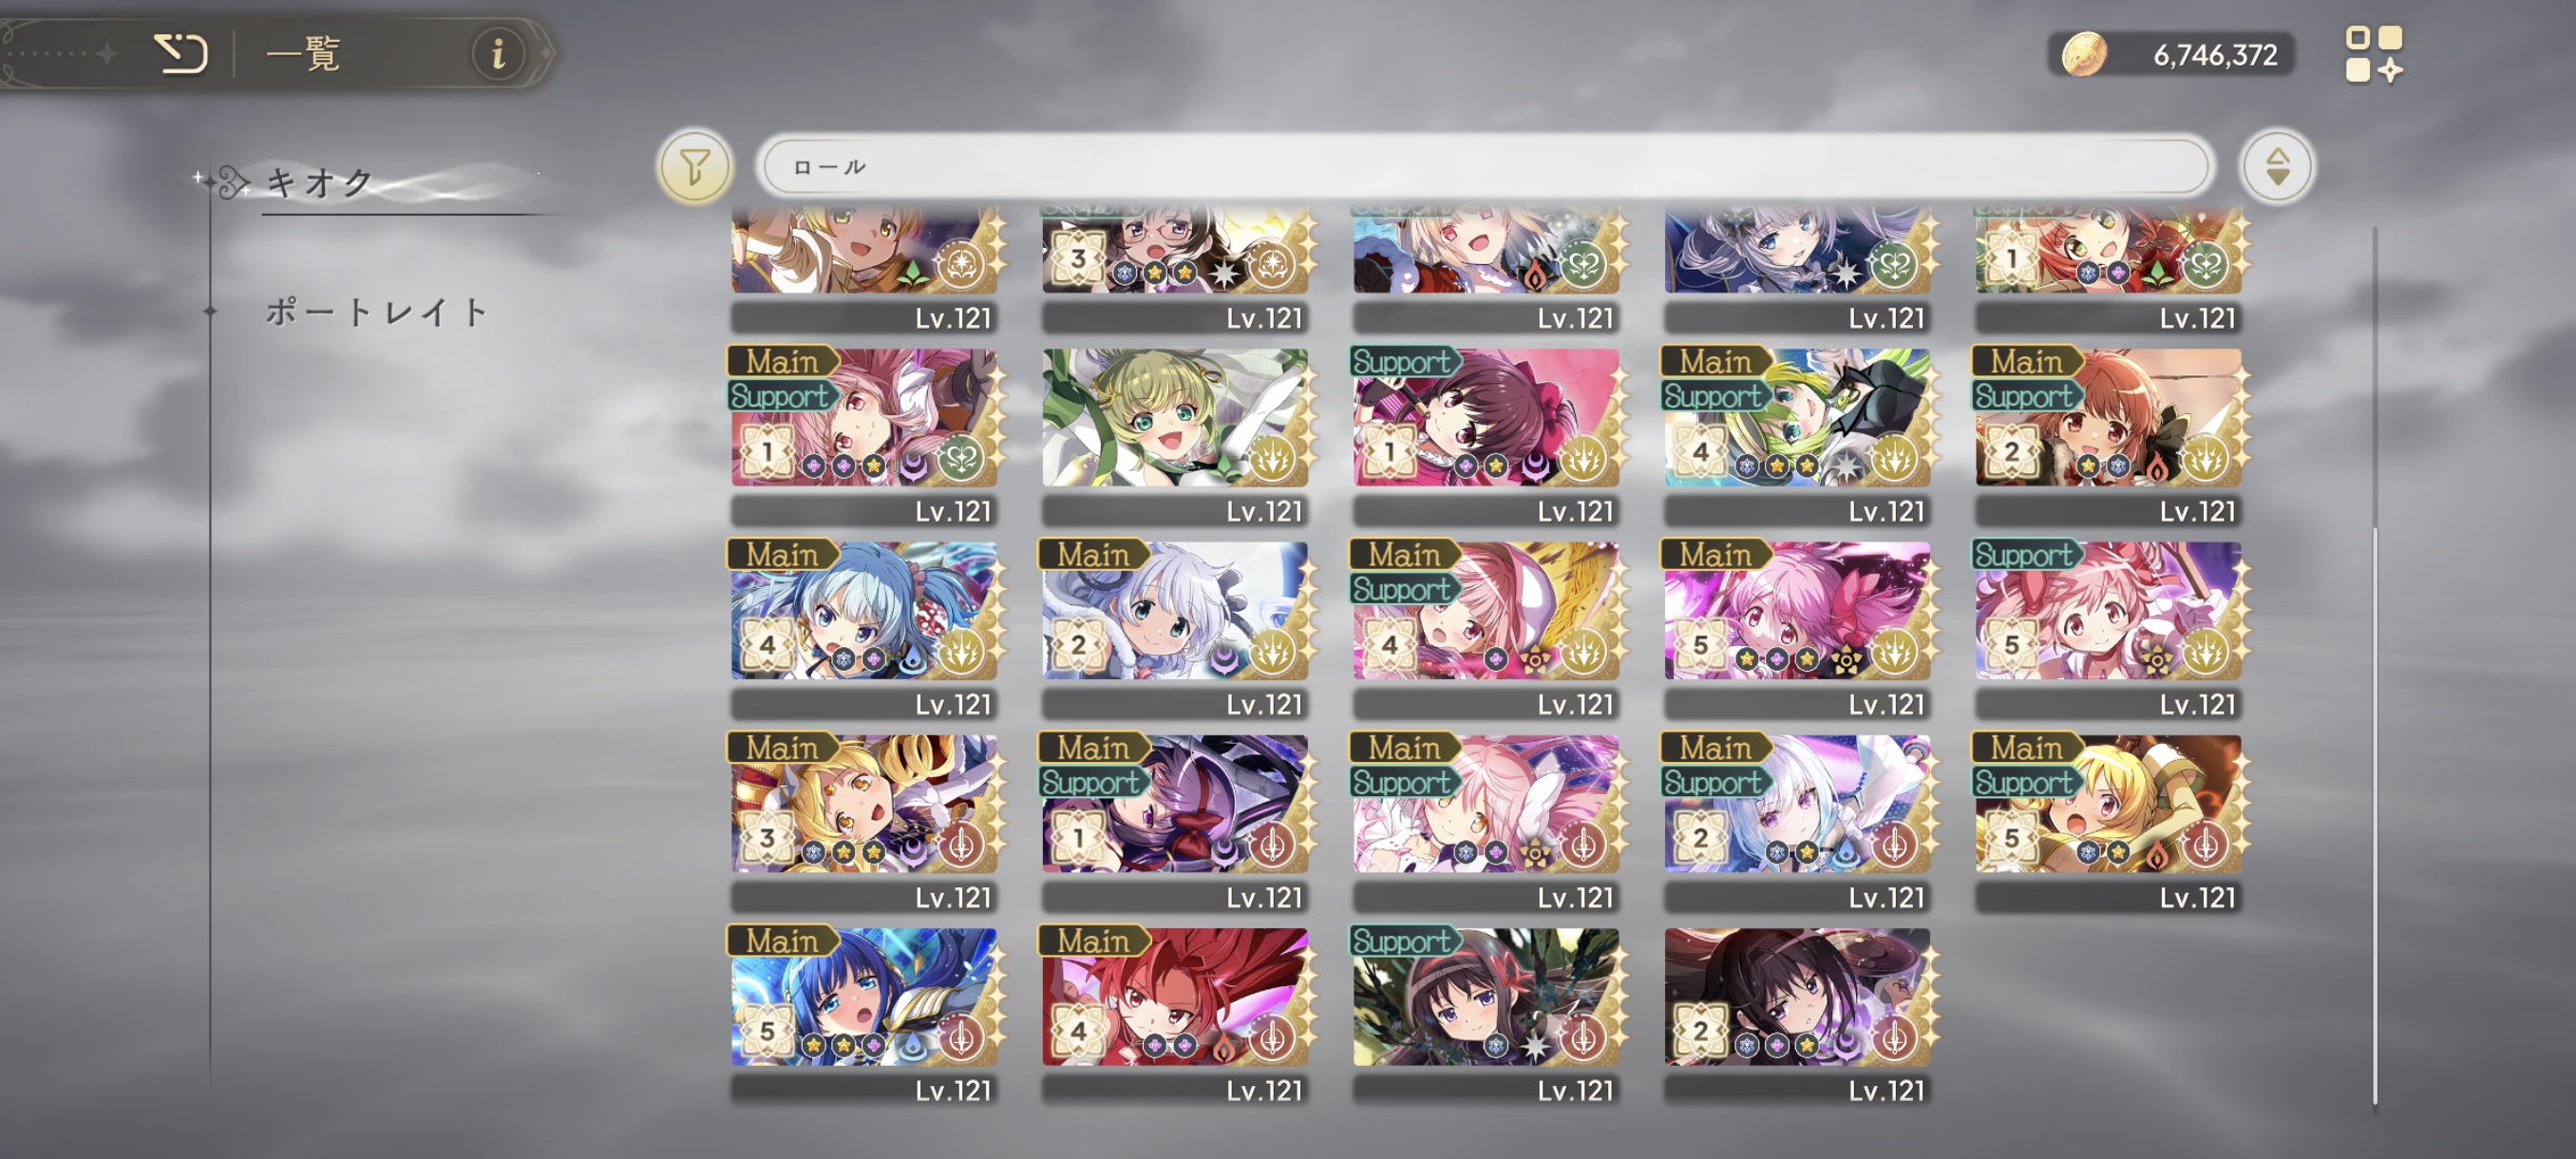Select the purple dark-armored Main Support card
This screenshot has width=2576, height=1159.
(x=1174, y=821)
